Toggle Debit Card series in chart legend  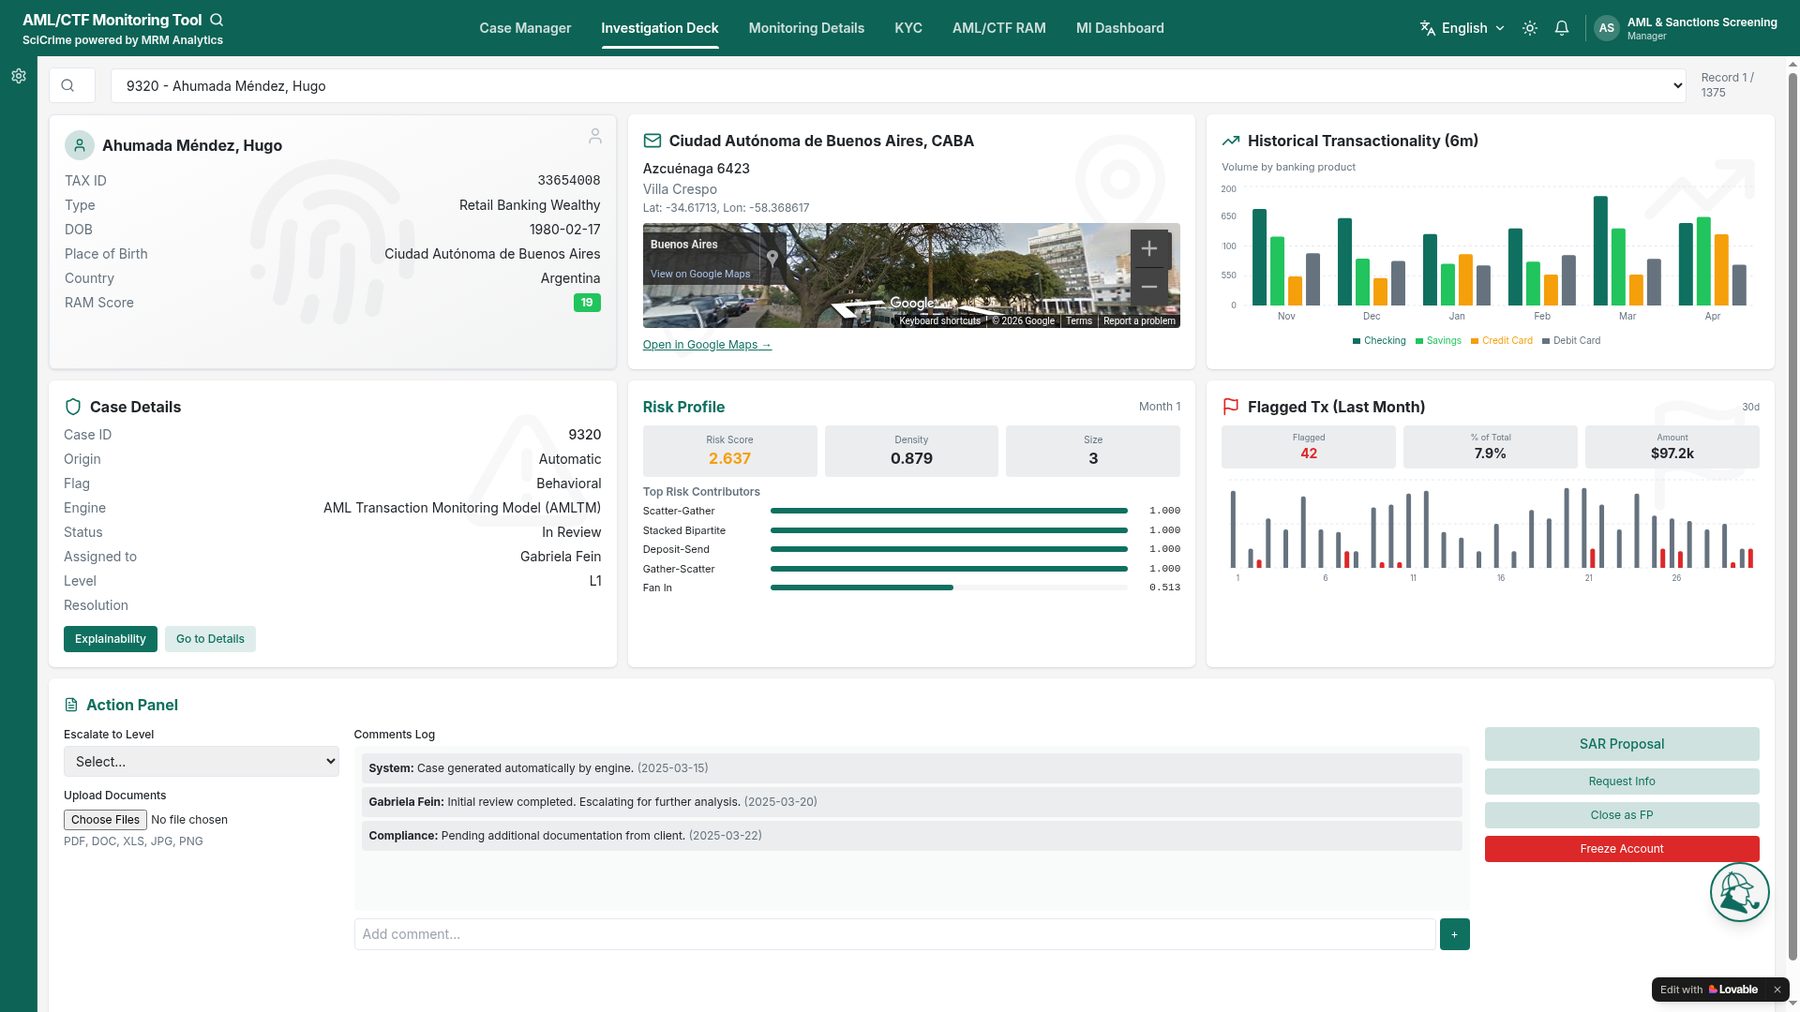(x=1571, y=341)
